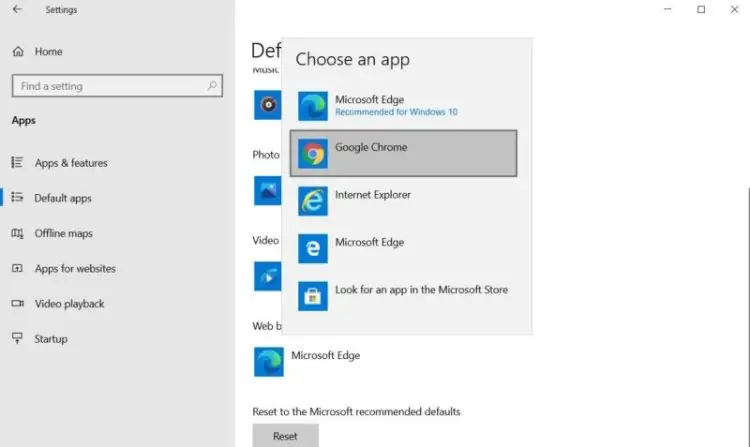Image resolution: width=750 pixels, height=447 pixels.
Task: Click Microsoft Edge web browser default label
Action: [326, 356]
